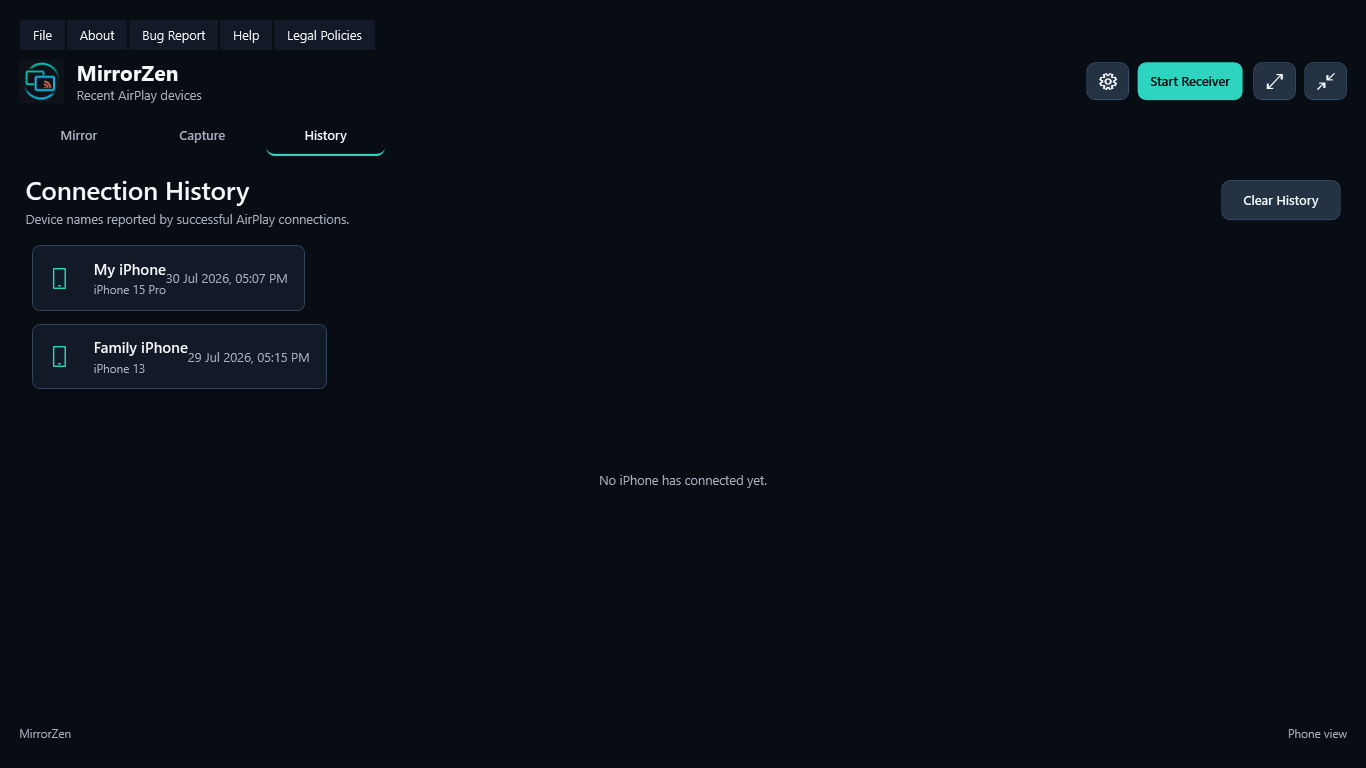Click the iPhone 13 model label
1366x768 pixels.
point(119,369)
